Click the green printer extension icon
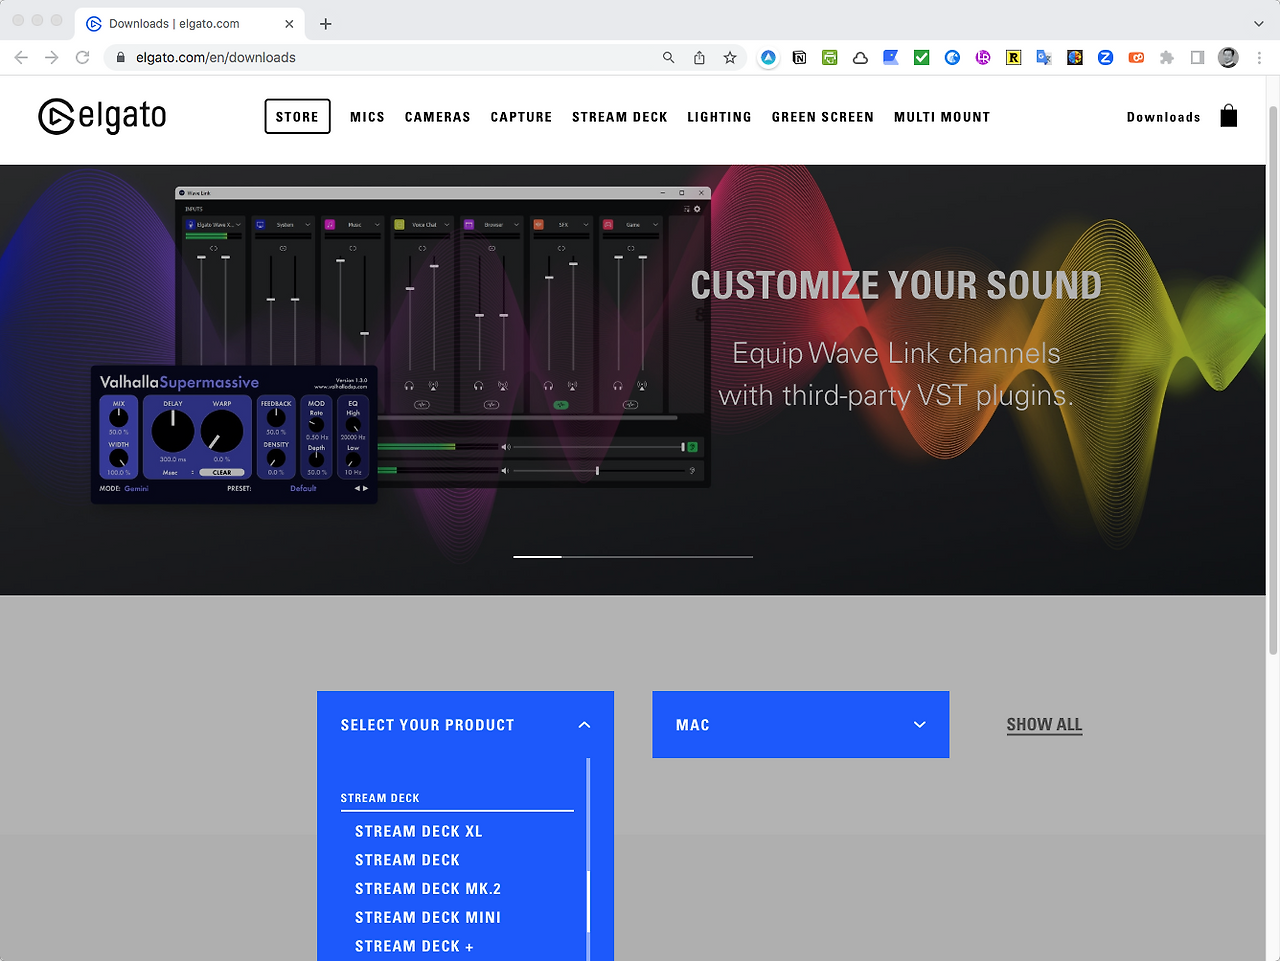The image size is (1280, 961). coord(830,58)
